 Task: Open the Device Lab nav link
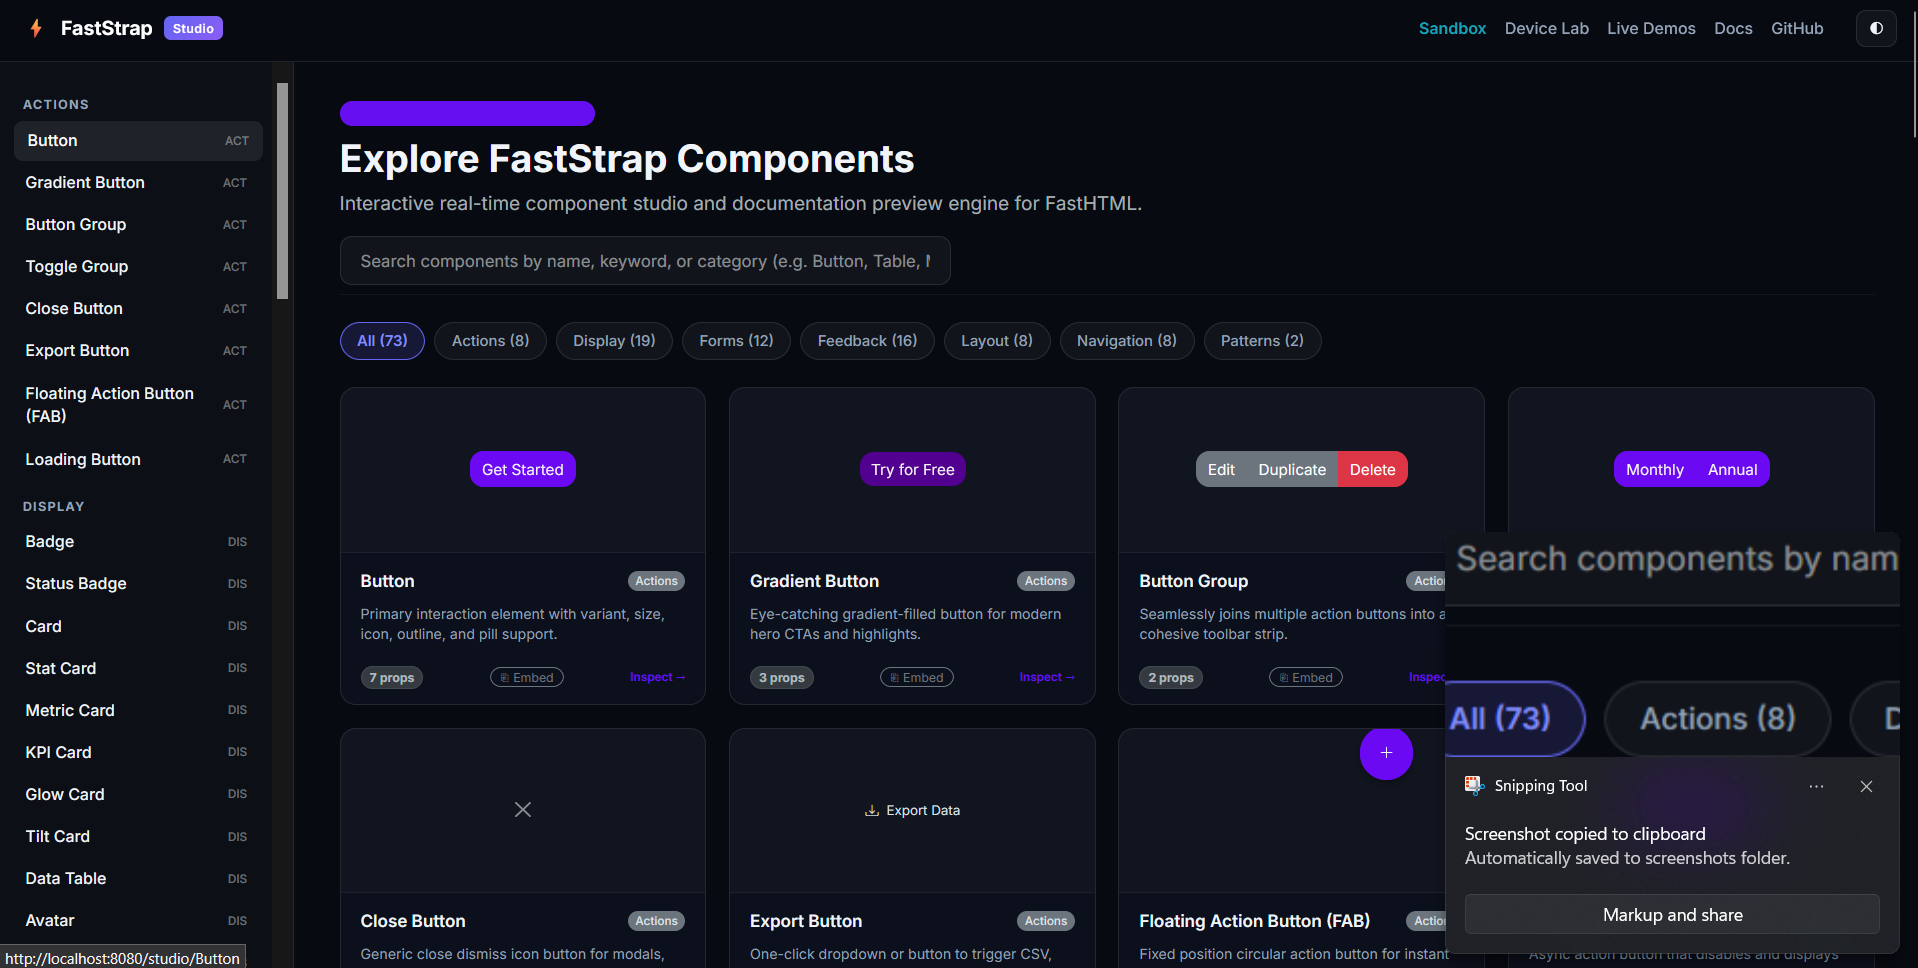[1546, 28]
